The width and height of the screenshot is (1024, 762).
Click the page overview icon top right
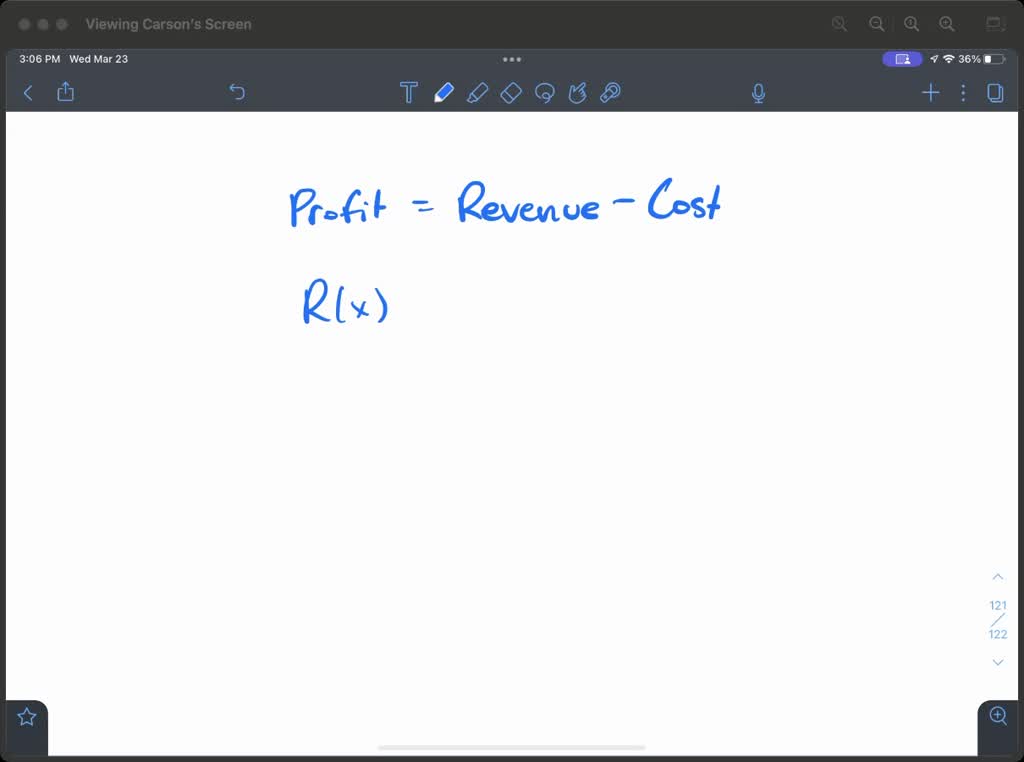coord(994,92)
